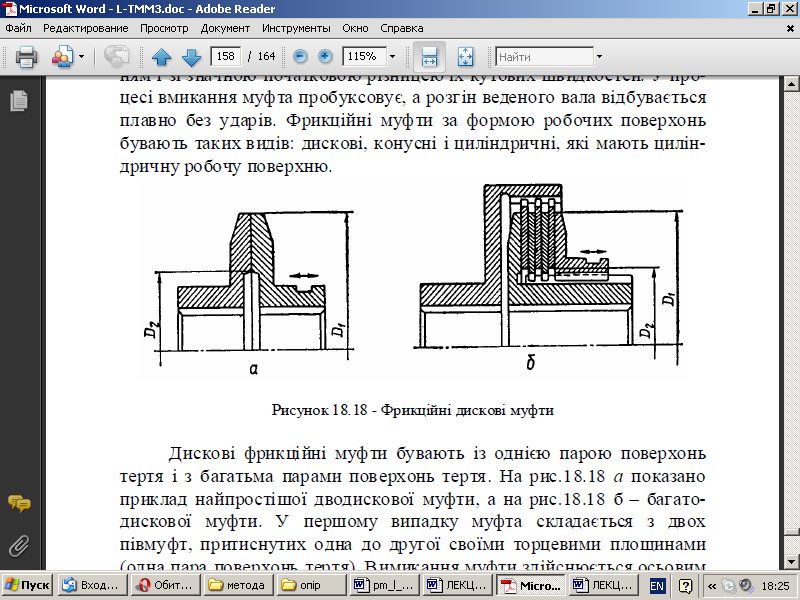
Task: Expand hidden tray icons with the chevron
Action: click(712, 586)
